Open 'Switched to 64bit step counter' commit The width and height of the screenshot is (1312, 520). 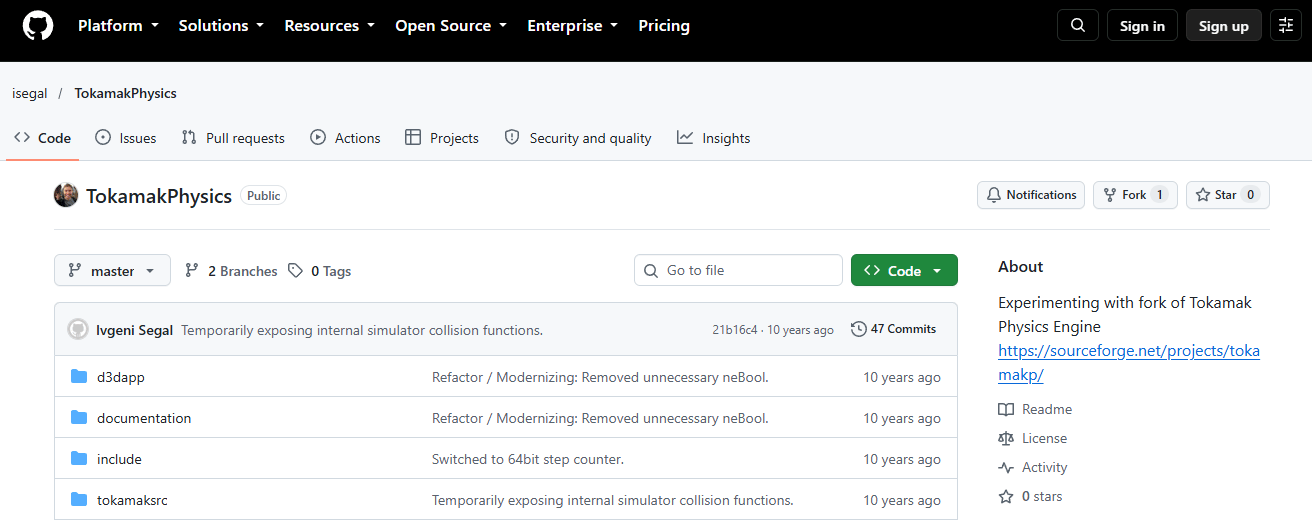click(528, 459)
